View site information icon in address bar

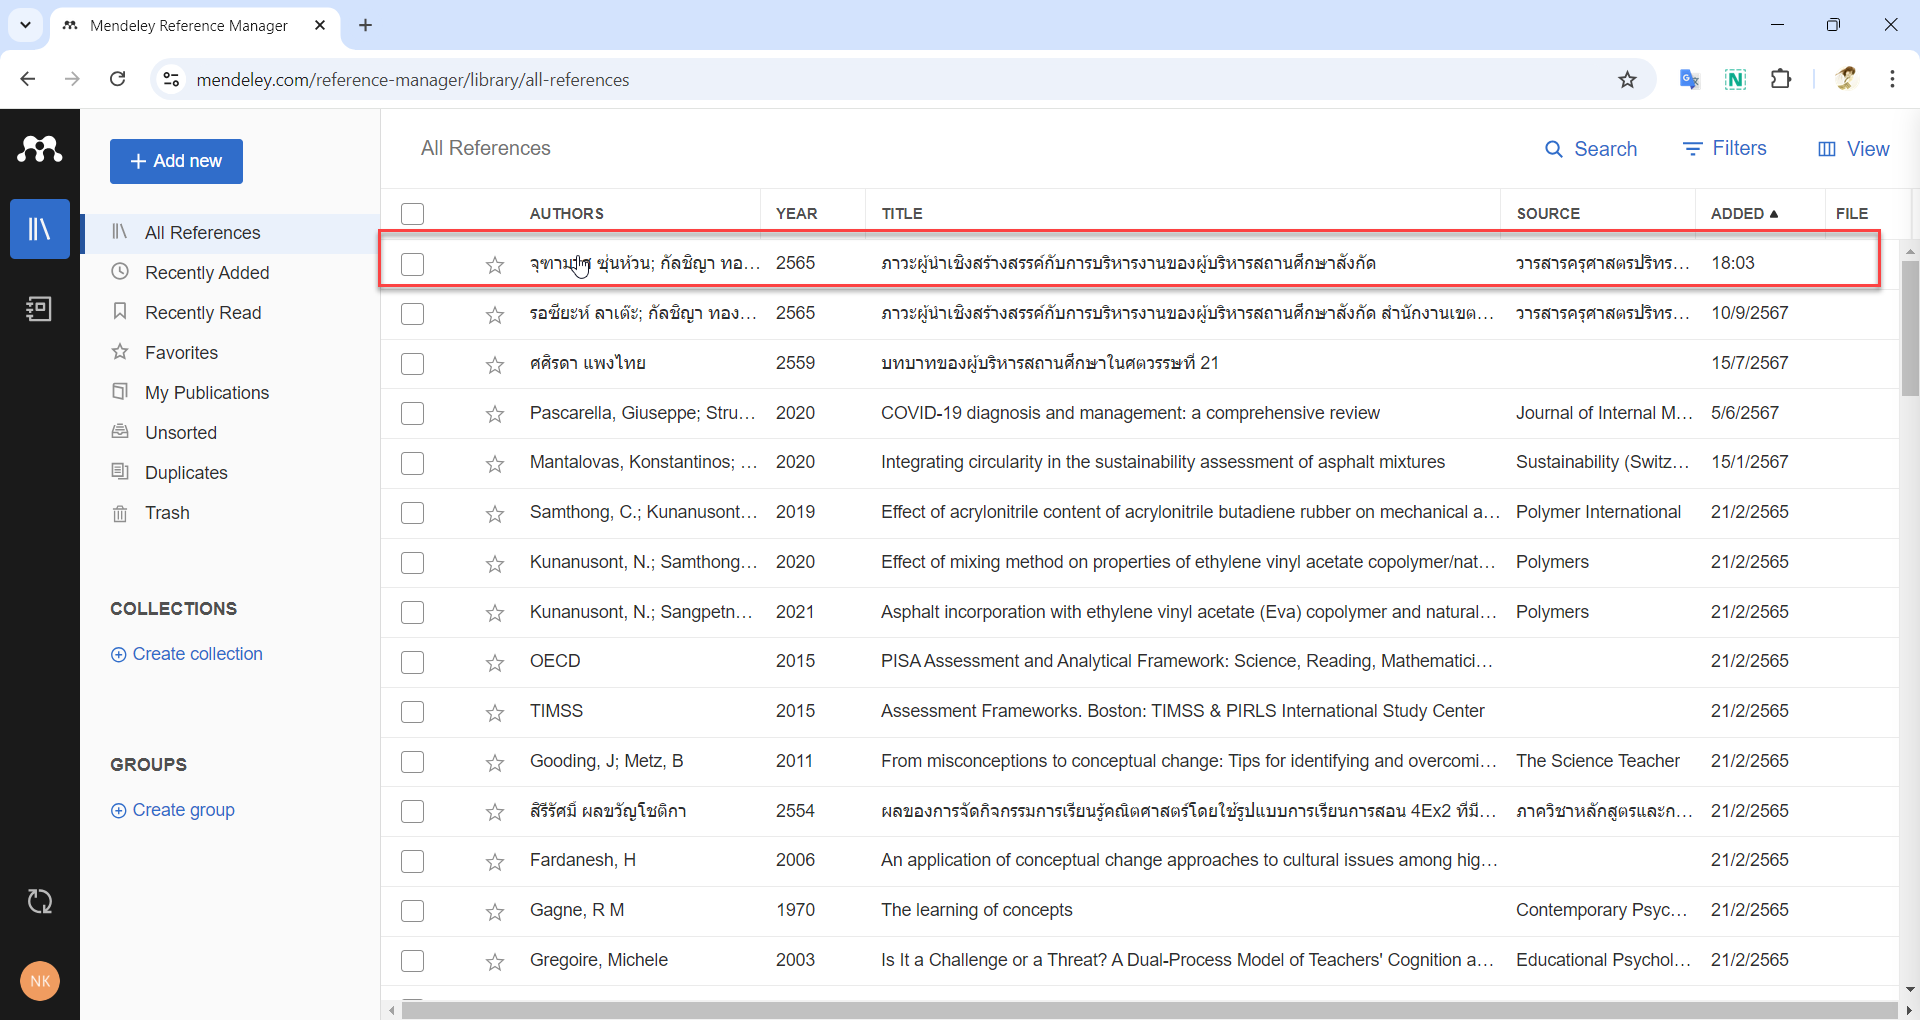(x=172, y=79)
